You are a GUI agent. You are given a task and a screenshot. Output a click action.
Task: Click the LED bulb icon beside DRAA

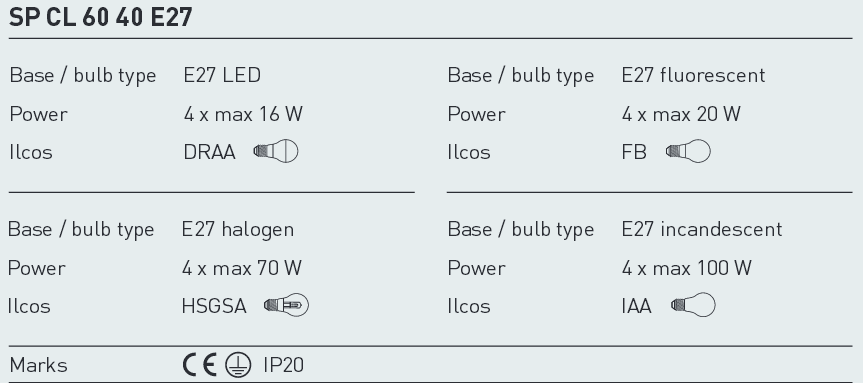(x=276, y=151)
